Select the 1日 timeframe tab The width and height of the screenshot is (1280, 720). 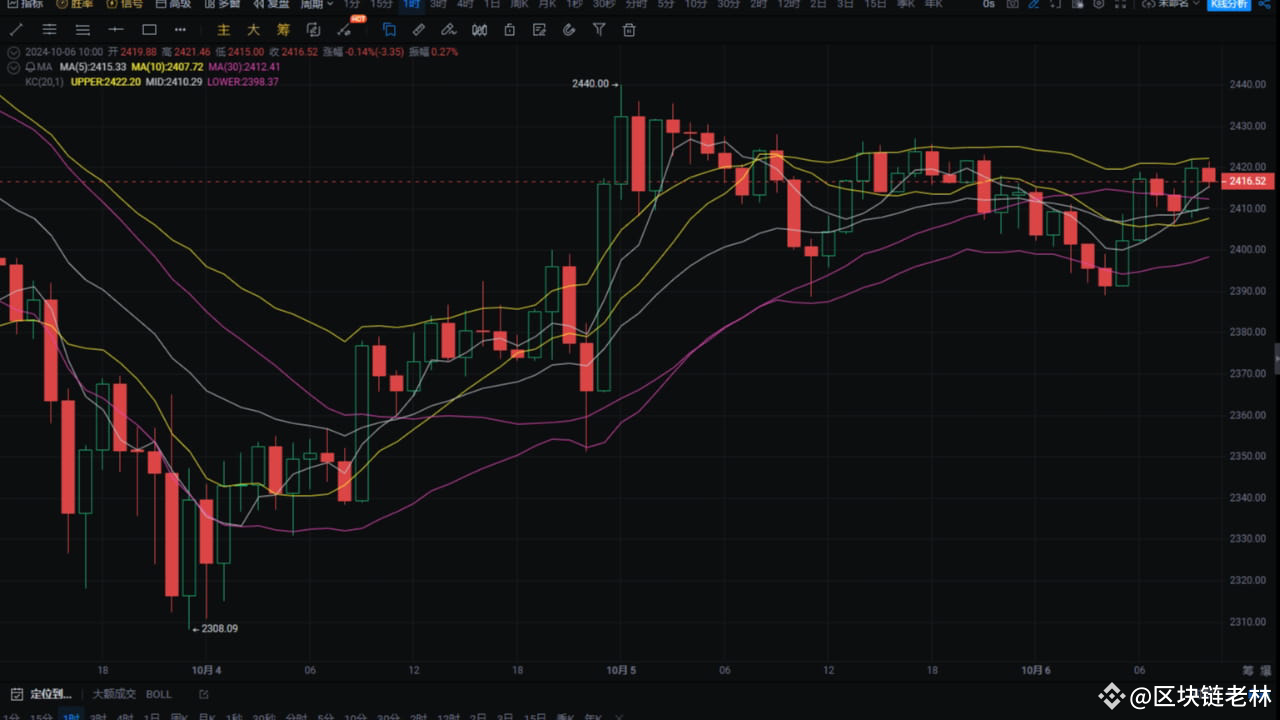[492, 4]
